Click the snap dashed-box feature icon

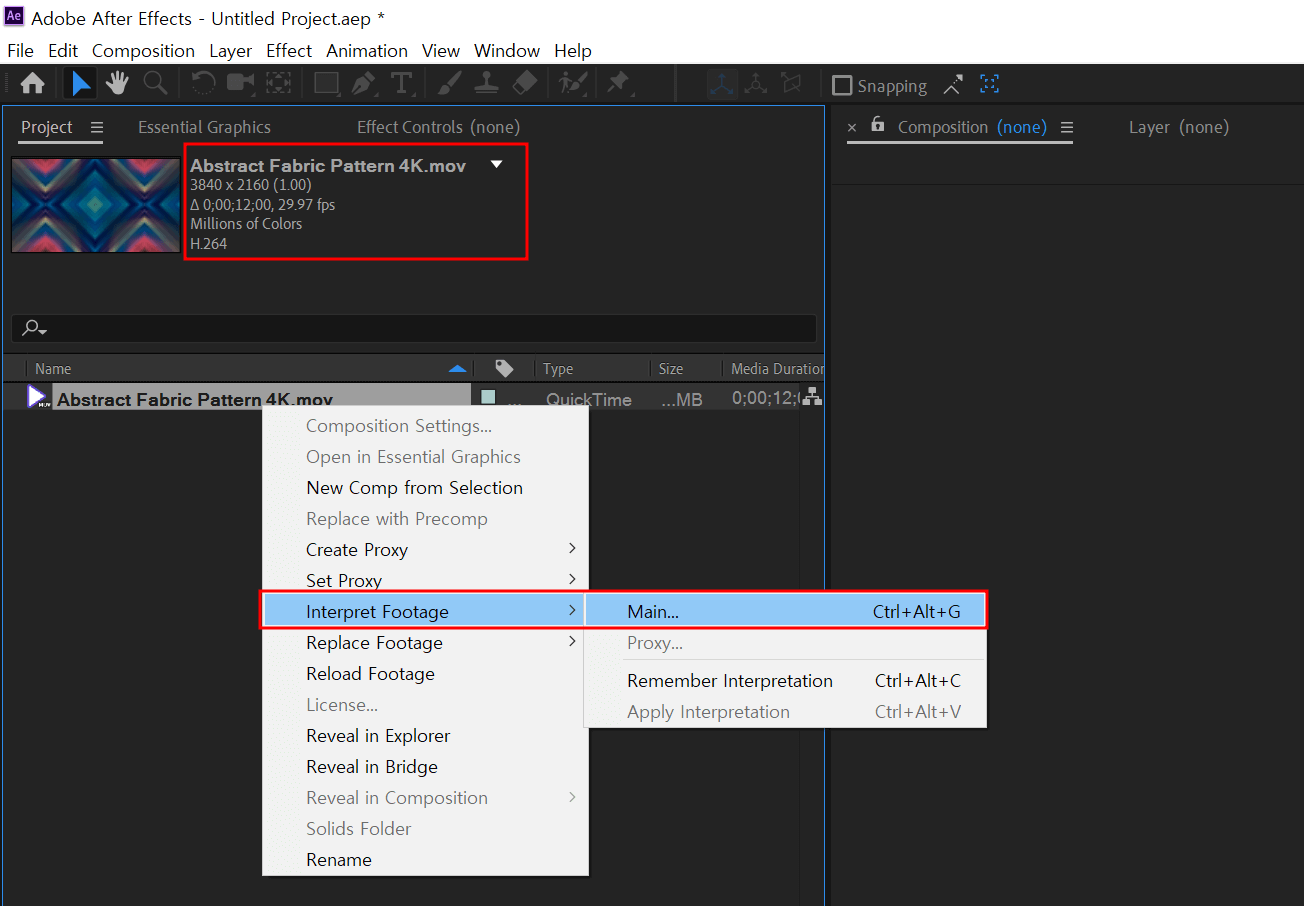989,85
